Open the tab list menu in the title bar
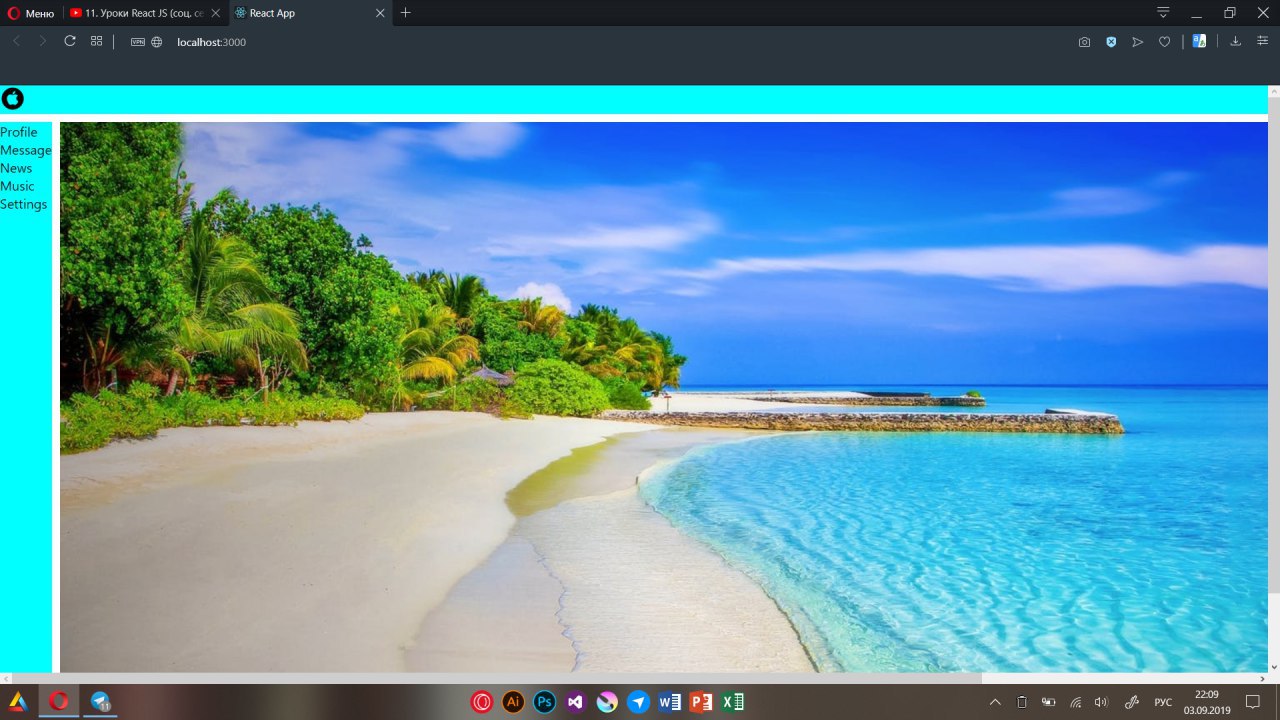Screen dimensions: 1280x720 [x=1163, y=13]
